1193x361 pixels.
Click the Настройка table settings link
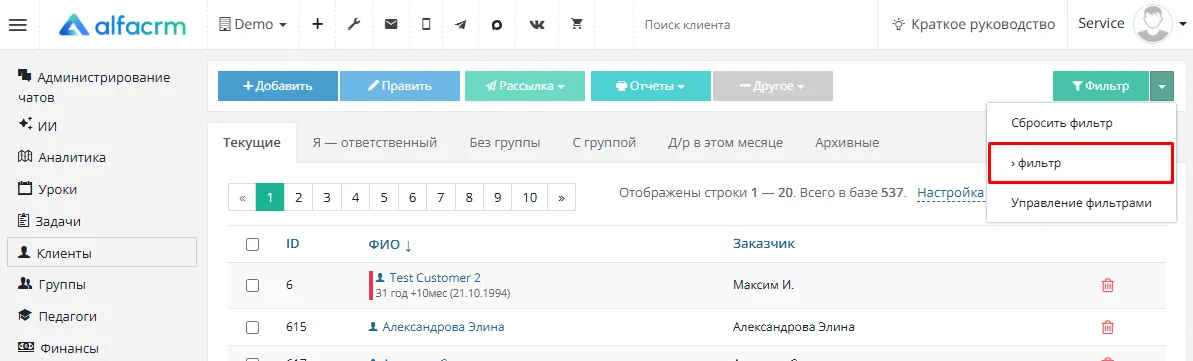(951, 193)
